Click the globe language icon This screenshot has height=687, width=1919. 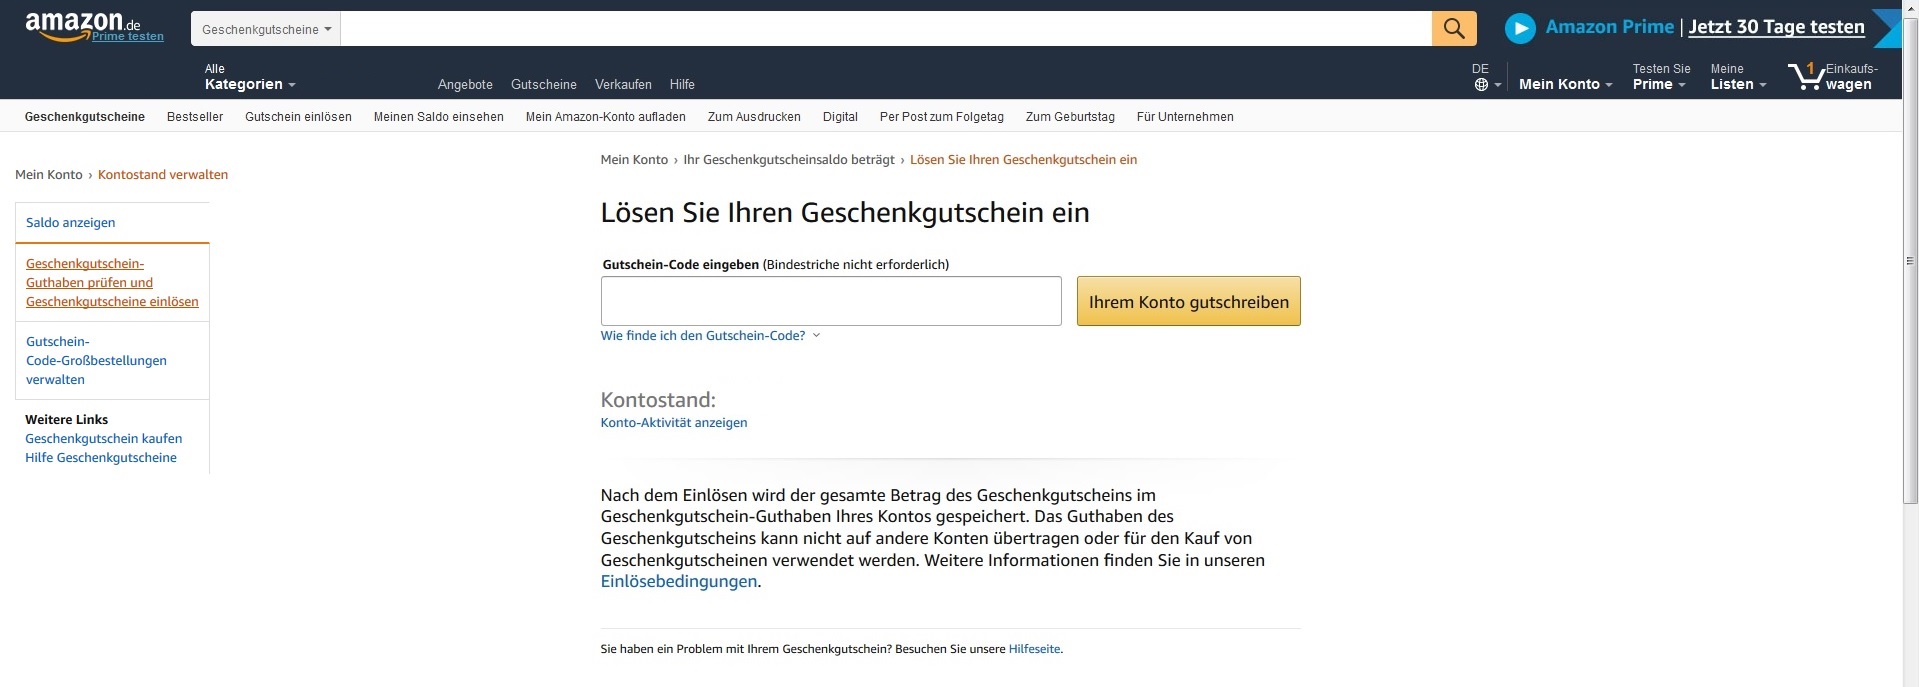pos(1481,85)
